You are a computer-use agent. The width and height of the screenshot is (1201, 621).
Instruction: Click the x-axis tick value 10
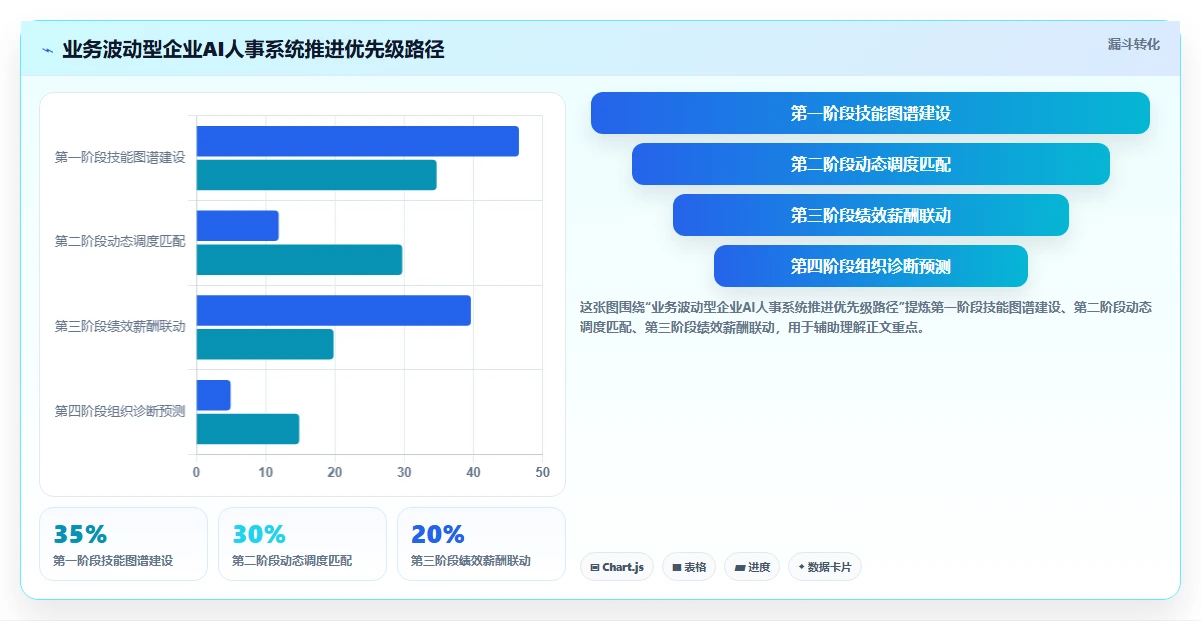(265, 472)
